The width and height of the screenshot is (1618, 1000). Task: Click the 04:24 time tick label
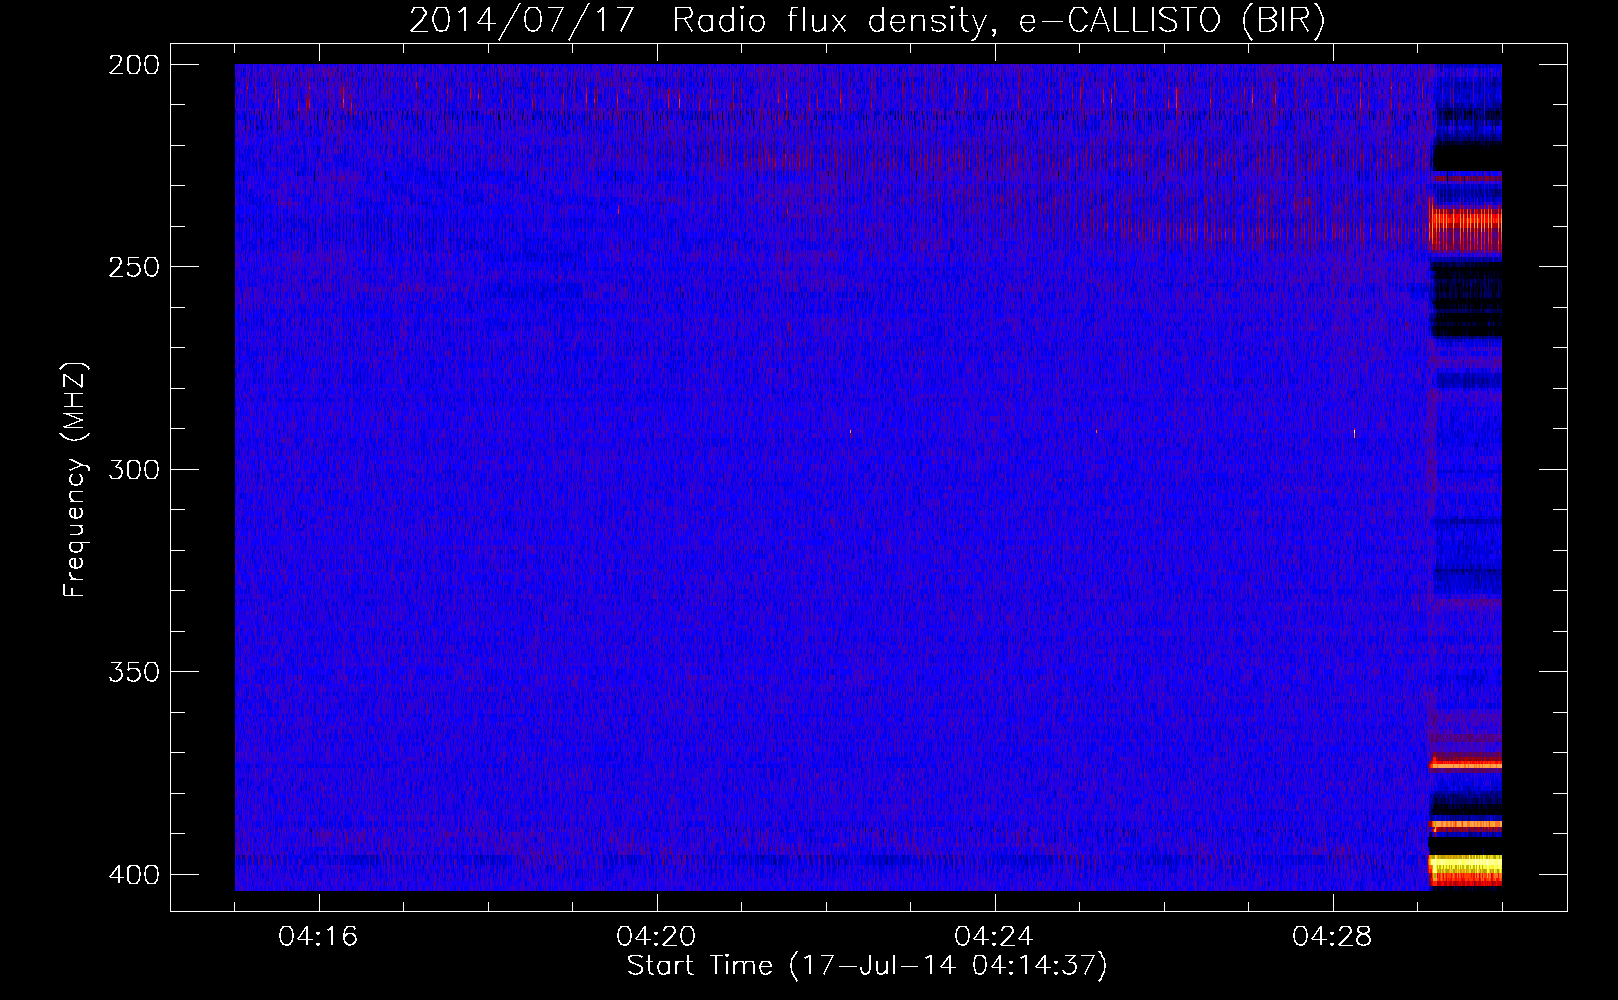[x=995, y=937]
